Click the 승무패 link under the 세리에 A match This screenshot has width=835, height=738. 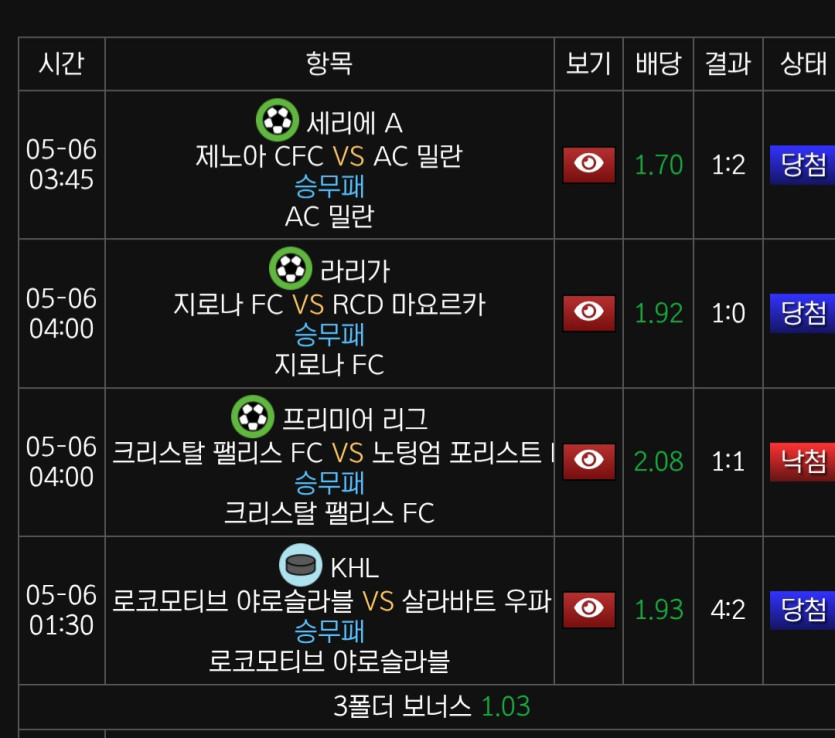330,186
